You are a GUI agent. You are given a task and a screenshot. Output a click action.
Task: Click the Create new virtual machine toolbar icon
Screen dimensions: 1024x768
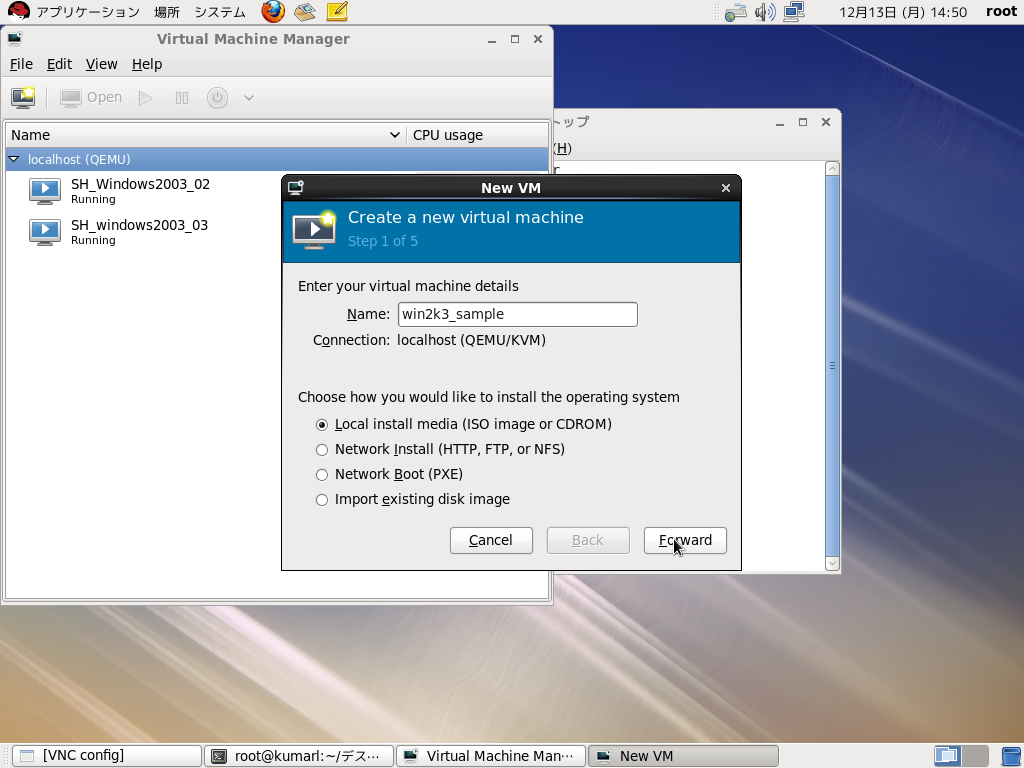[22, 97]
